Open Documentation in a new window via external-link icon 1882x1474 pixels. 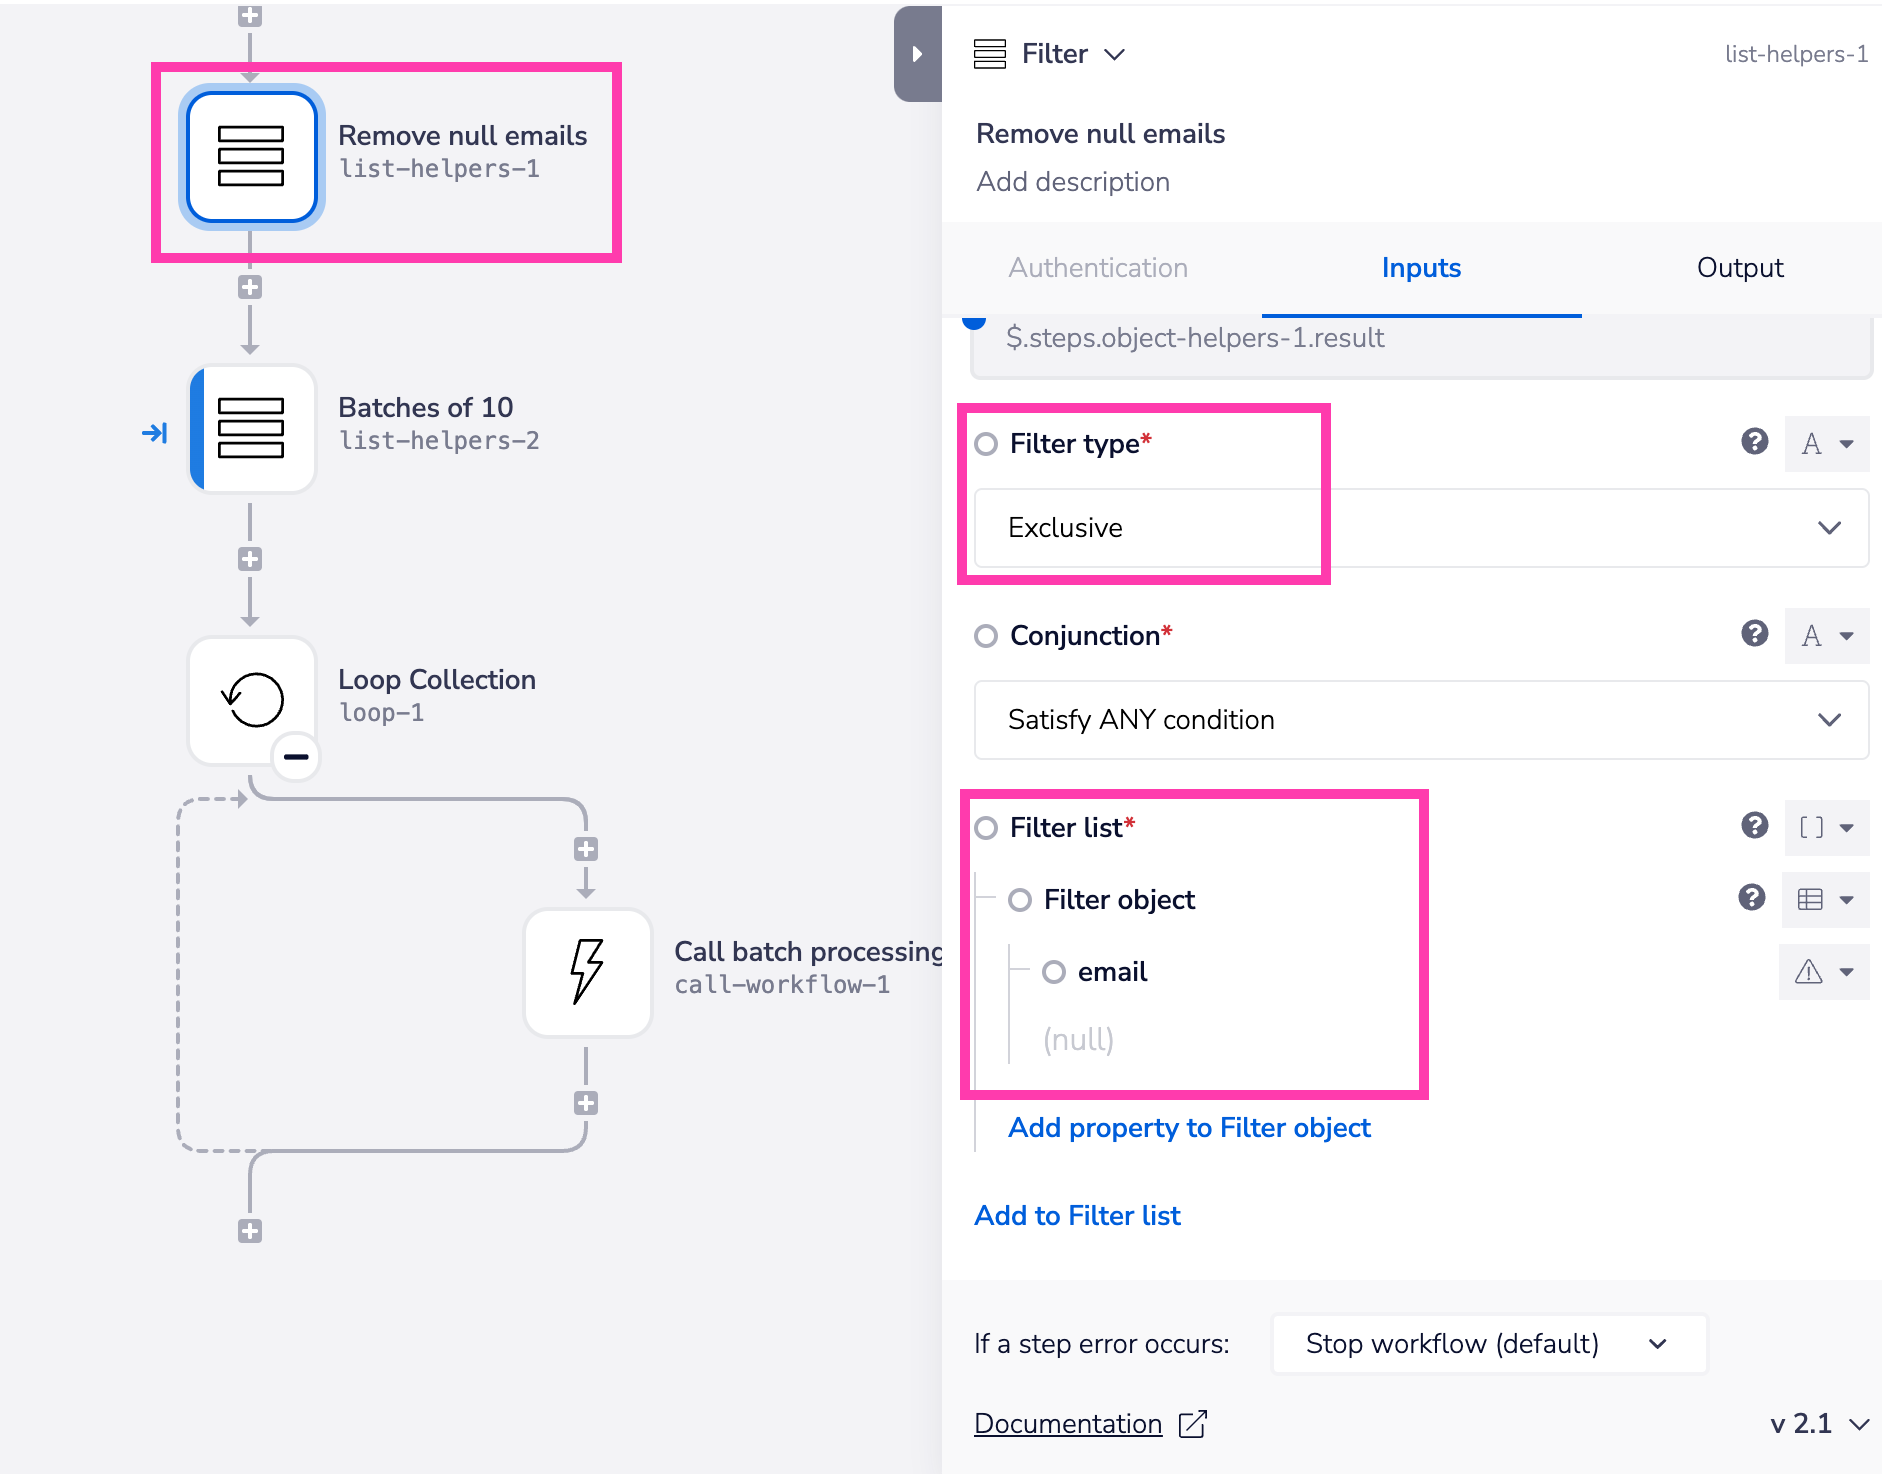pos(1193,1423)
